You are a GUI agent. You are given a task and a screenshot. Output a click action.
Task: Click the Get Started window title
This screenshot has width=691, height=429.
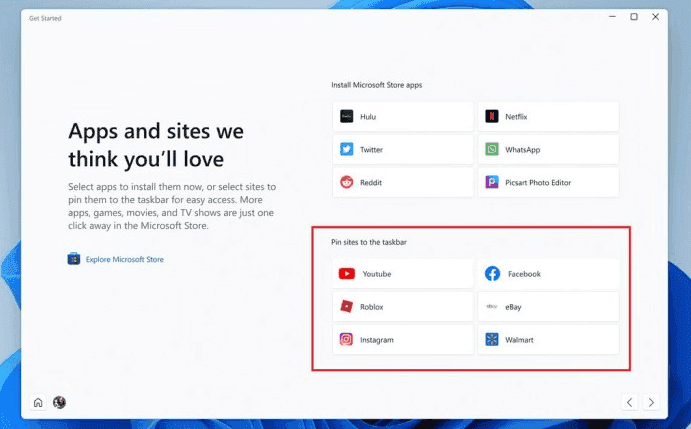pyautogui.click(x=45, y=18)
